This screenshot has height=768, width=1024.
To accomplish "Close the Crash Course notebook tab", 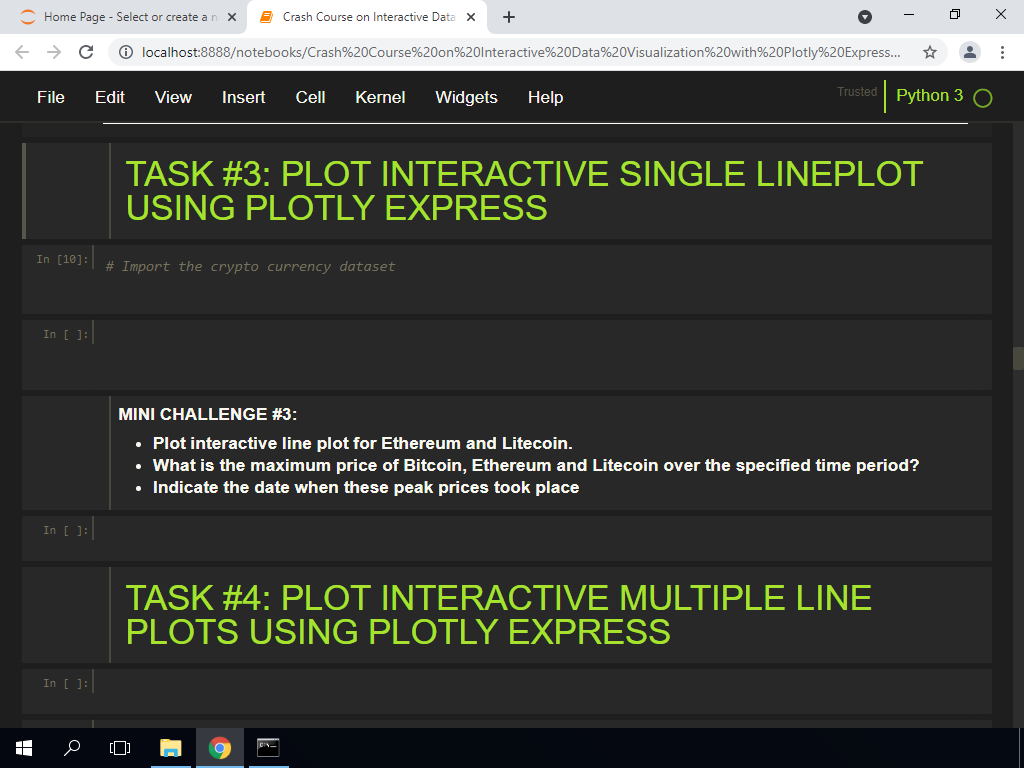I will [x=471, y=17].
